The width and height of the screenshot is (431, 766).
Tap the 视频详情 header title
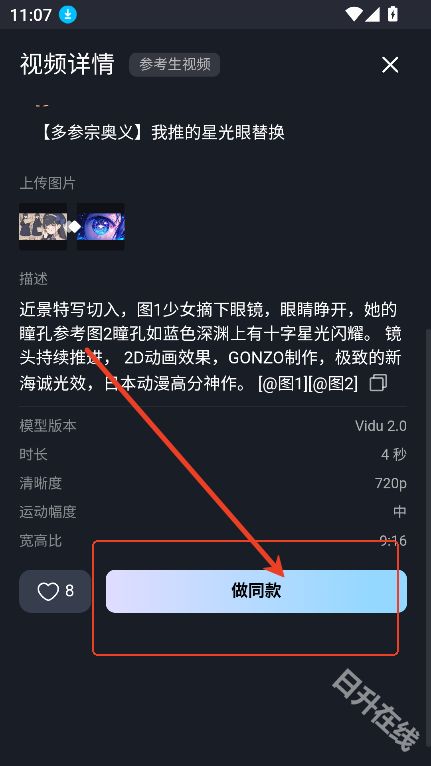(x=67, y=64)
